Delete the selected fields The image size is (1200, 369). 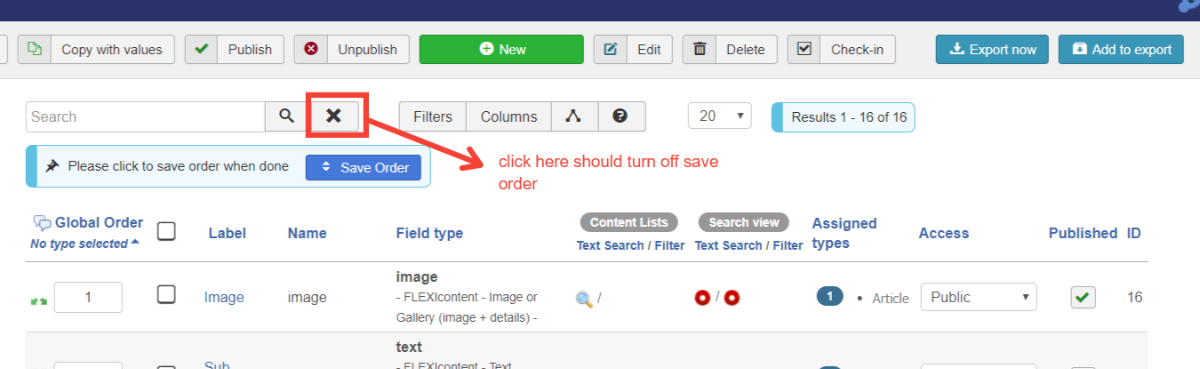[x=730, y=49]
